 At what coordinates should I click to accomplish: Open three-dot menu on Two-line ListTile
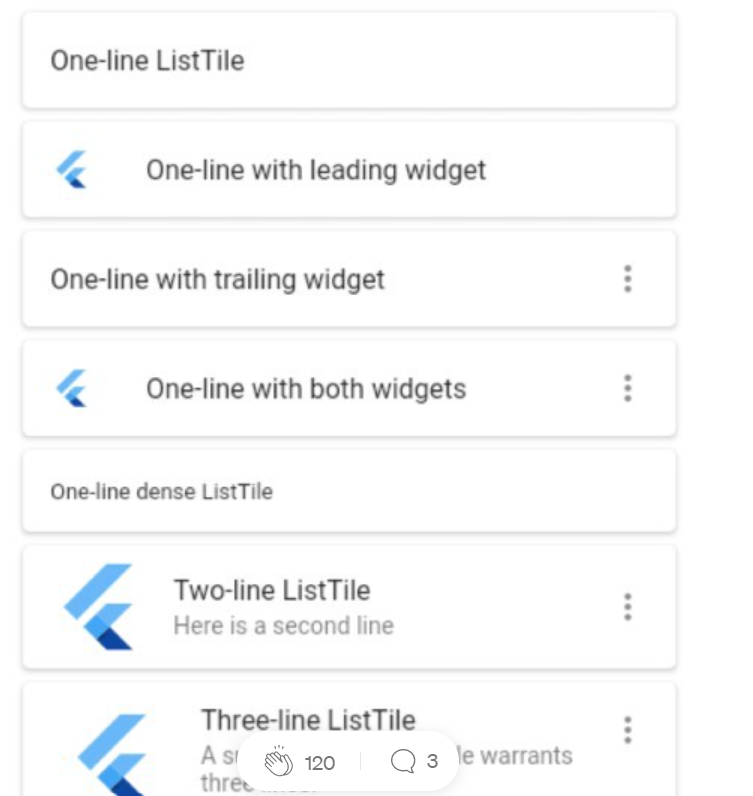pos(627,607)
